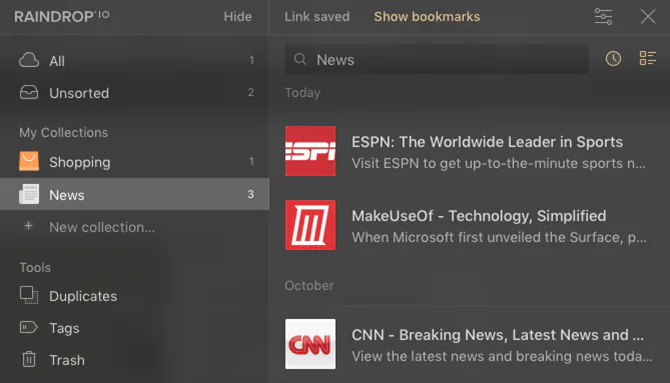This screenshot has height=383, width=670.
Task: Click the Unsorted count of 2
Action: click(x=251, y=92)
